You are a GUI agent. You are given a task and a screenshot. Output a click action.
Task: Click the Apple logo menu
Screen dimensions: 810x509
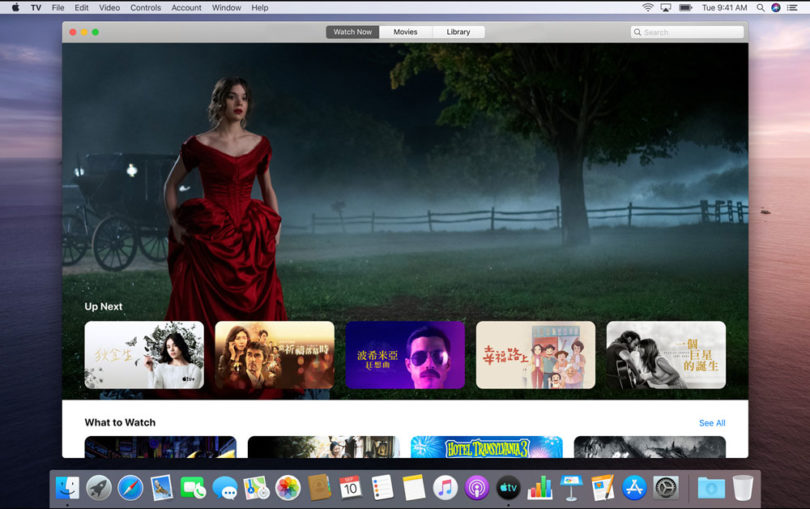[x=15, y=8]
